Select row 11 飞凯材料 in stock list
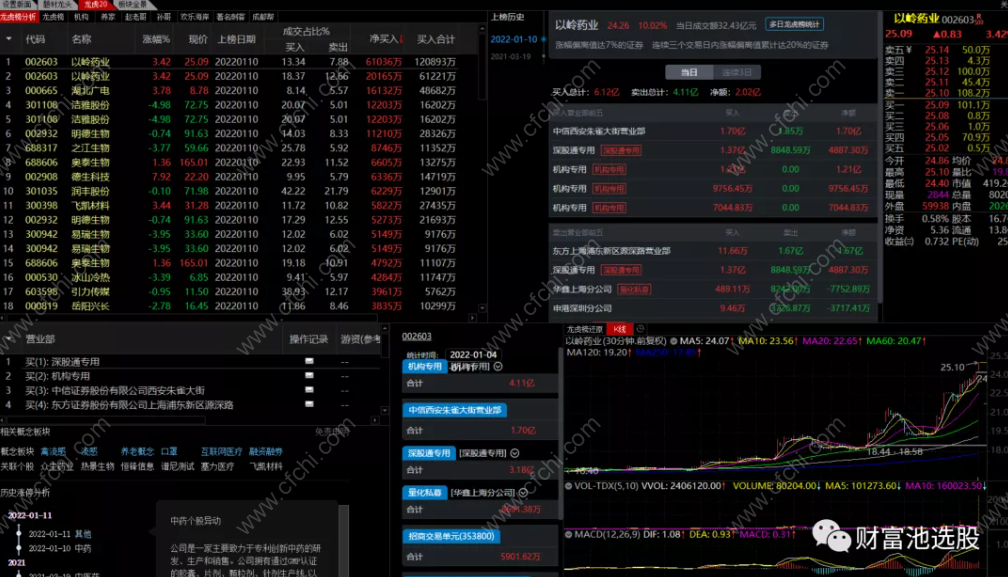Viewport: 1008px width, 577px height. click(239, 206)
